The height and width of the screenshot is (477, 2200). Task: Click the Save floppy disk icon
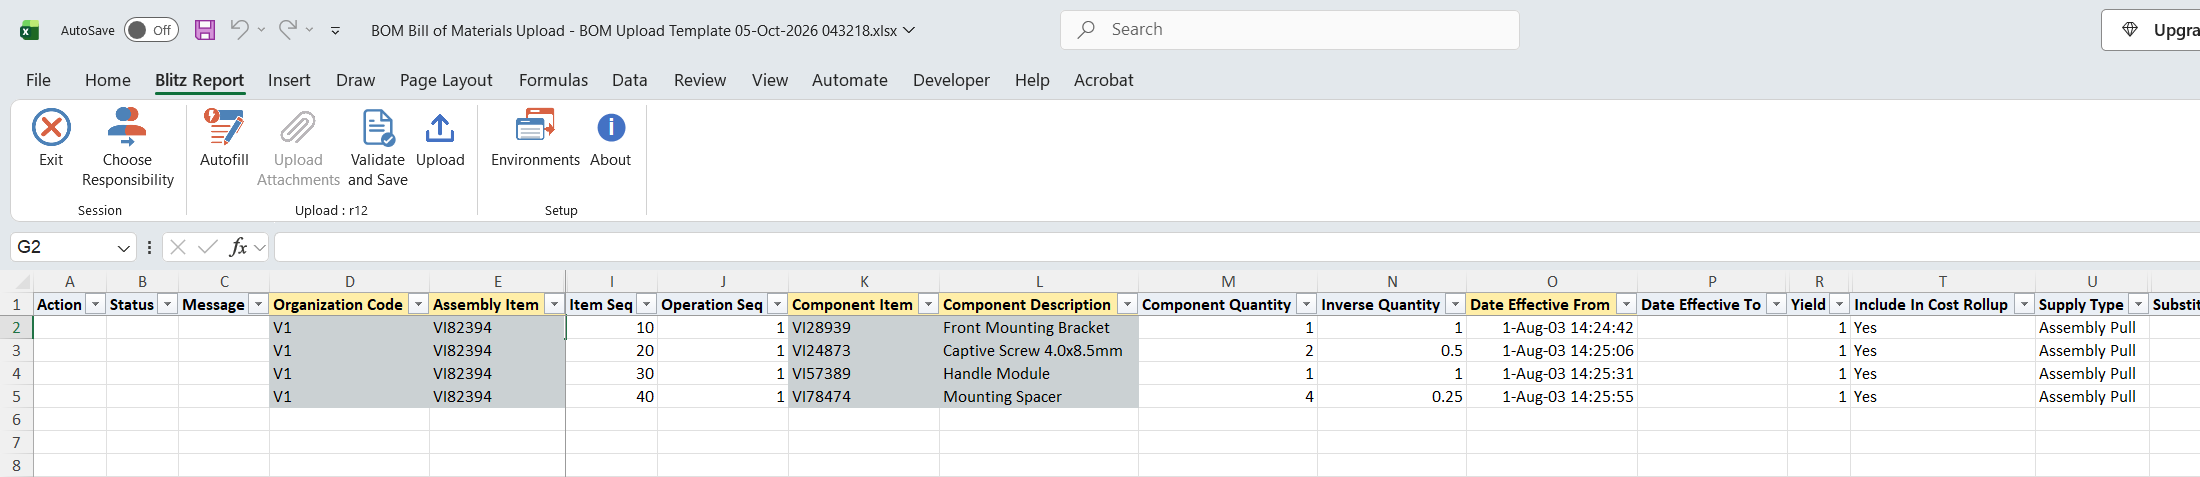pos(205,30)
